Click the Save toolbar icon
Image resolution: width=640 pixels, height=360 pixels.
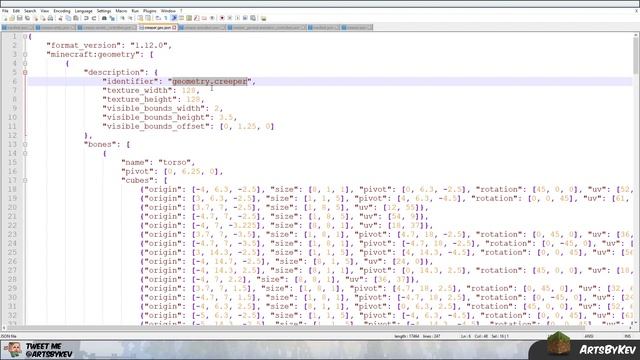(x=20, y=18)
